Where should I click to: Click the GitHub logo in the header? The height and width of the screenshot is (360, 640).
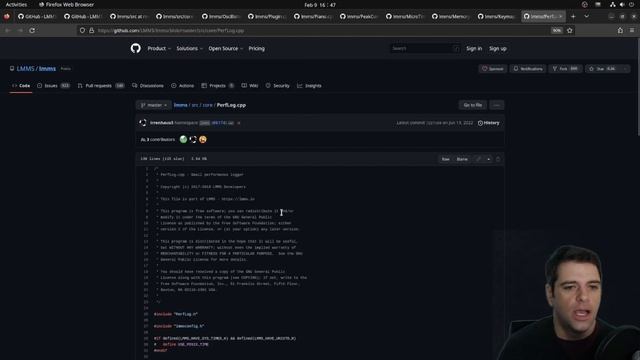(x=136, y=48)
